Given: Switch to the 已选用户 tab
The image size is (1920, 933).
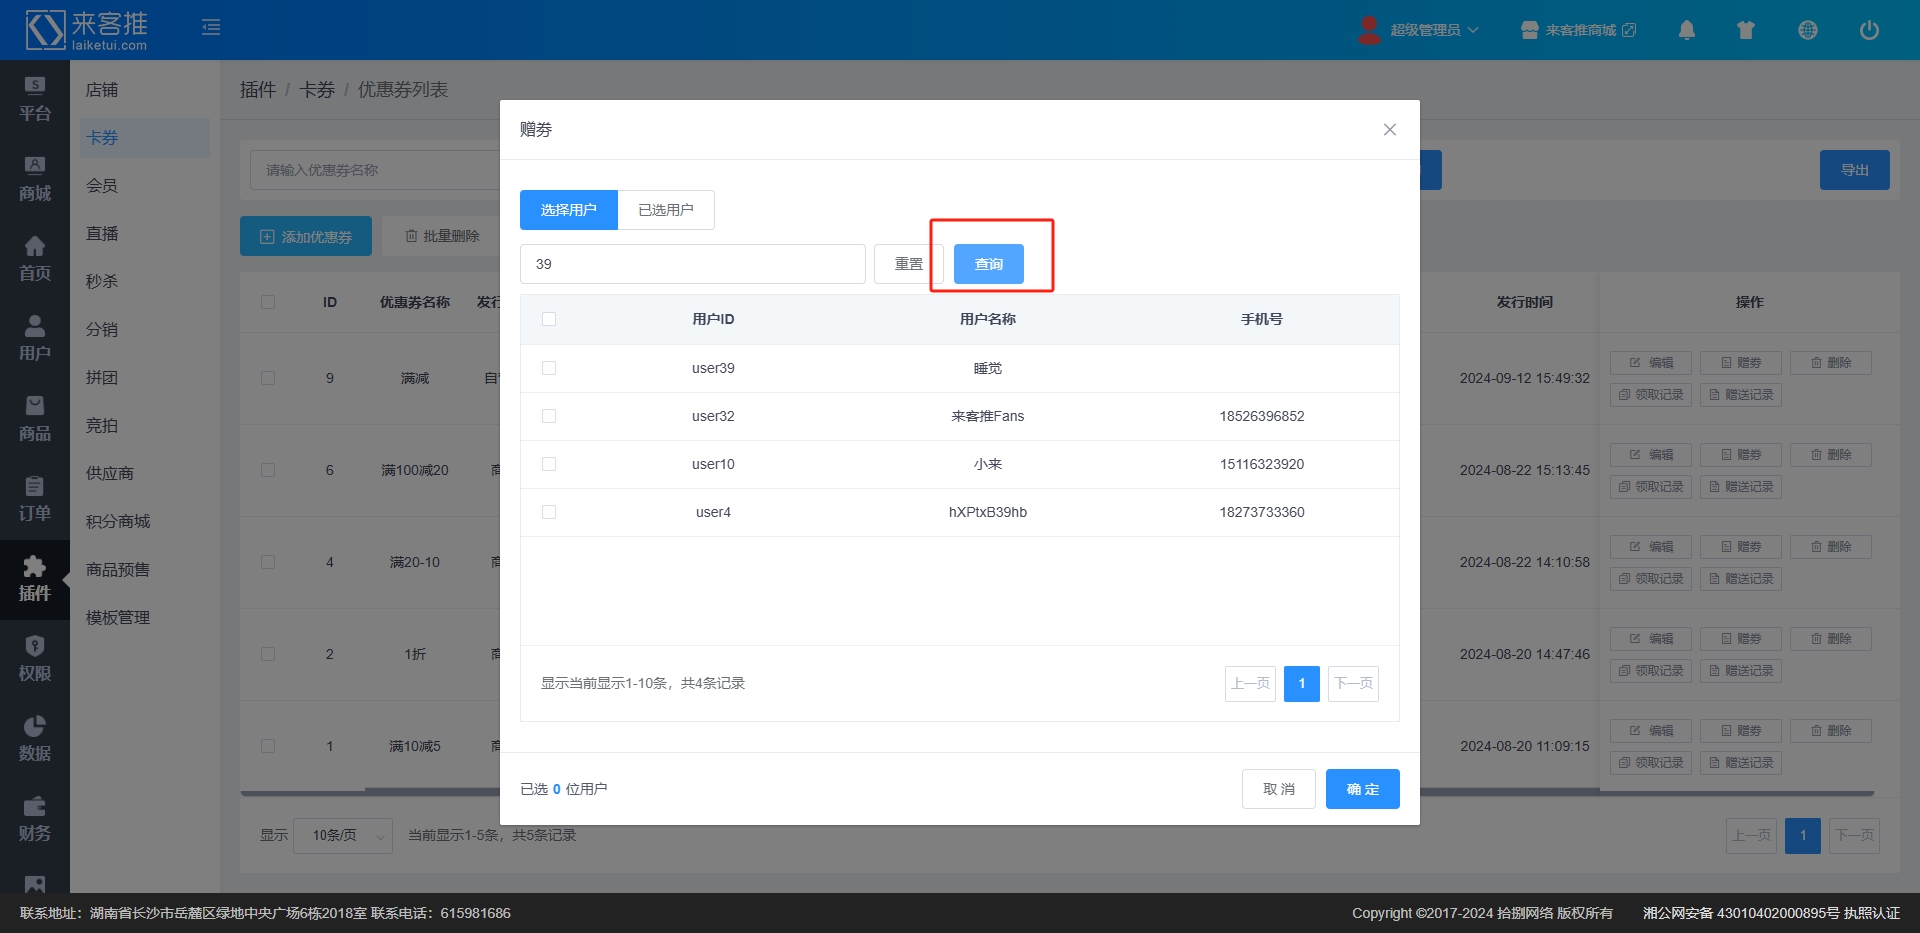Looking at the screenshot, I should [x=666, y=210].
